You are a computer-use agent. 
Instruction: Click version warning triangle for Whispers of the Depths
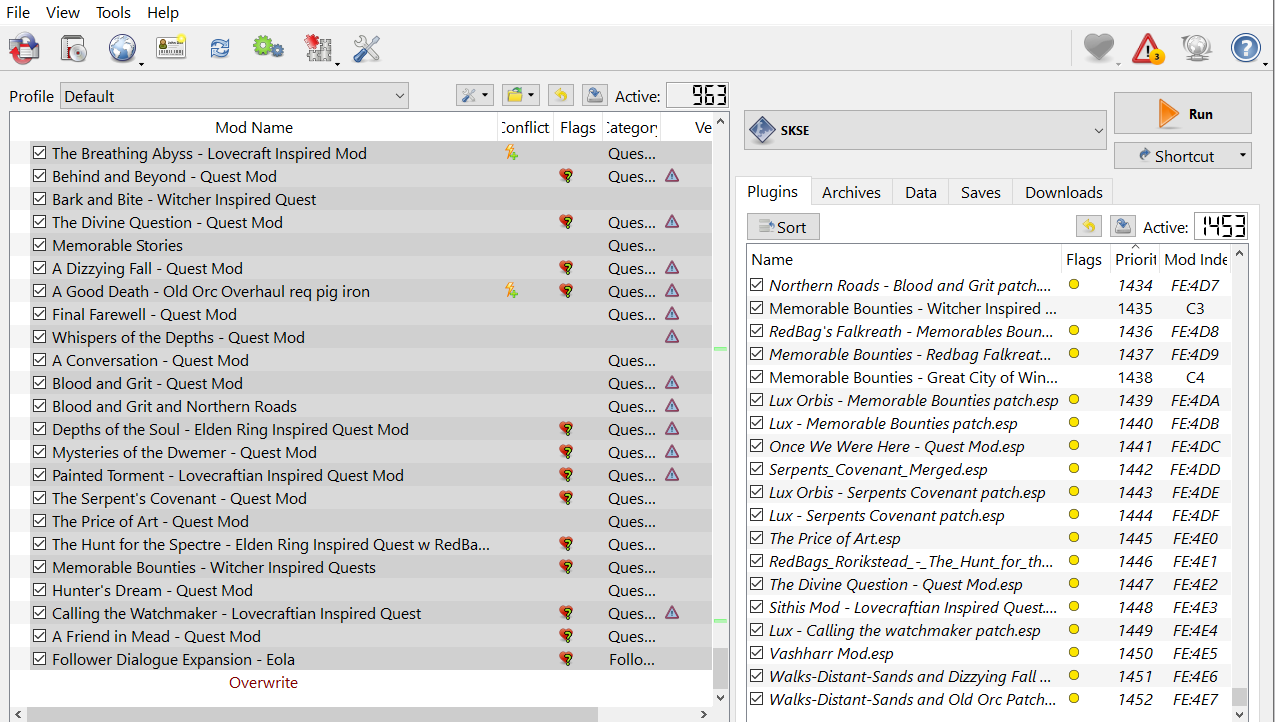(672, 337)
